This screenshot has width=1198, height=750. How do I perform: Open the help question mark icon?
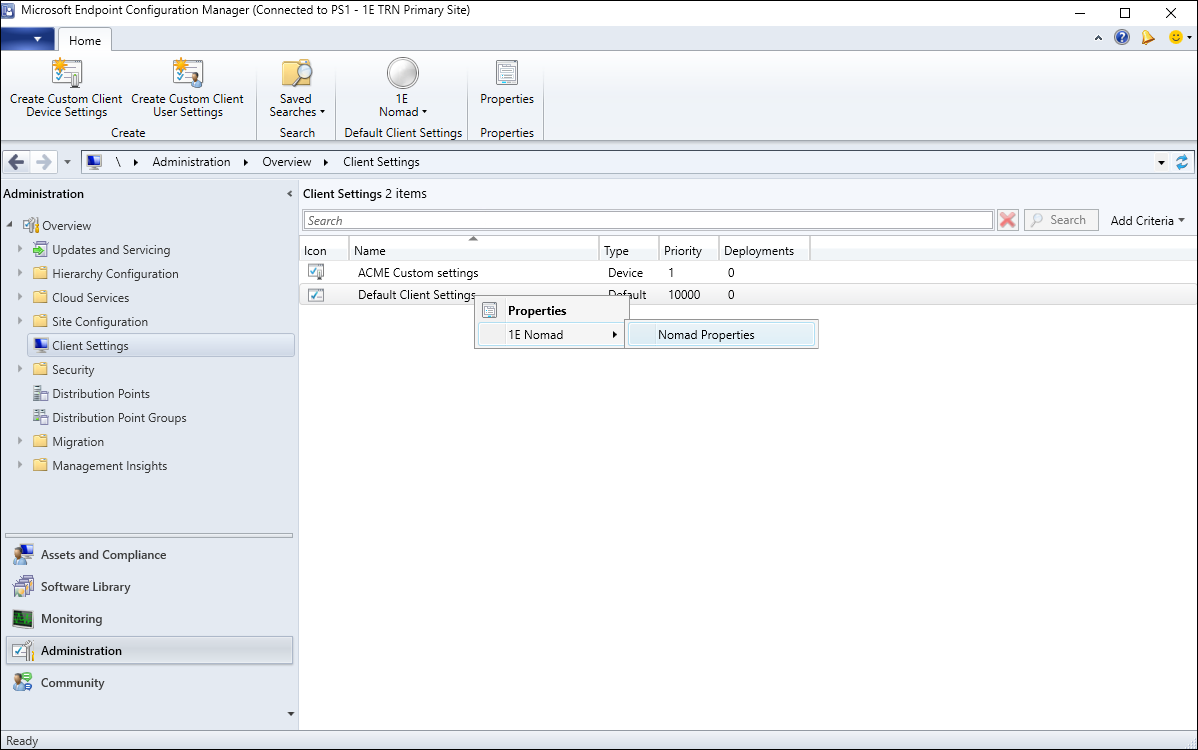click(x=1122, y=38)
